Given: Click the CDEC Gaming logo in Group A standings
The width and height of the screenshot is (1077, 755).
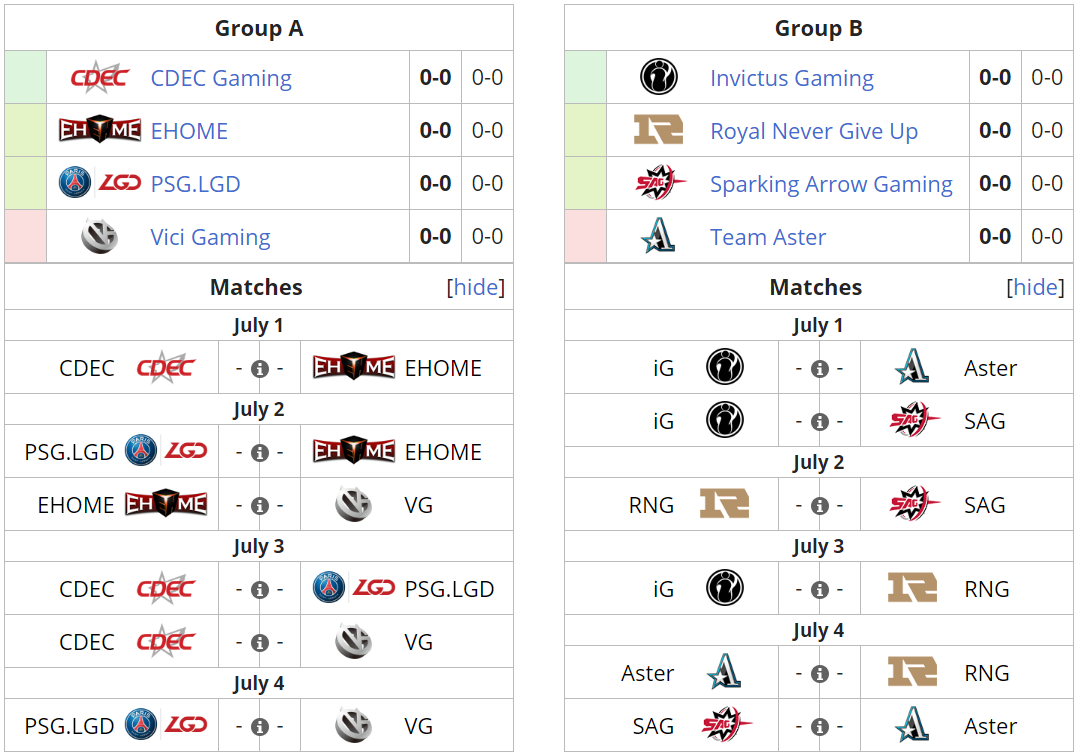Looking at the screenshot, I should [100, 78].
